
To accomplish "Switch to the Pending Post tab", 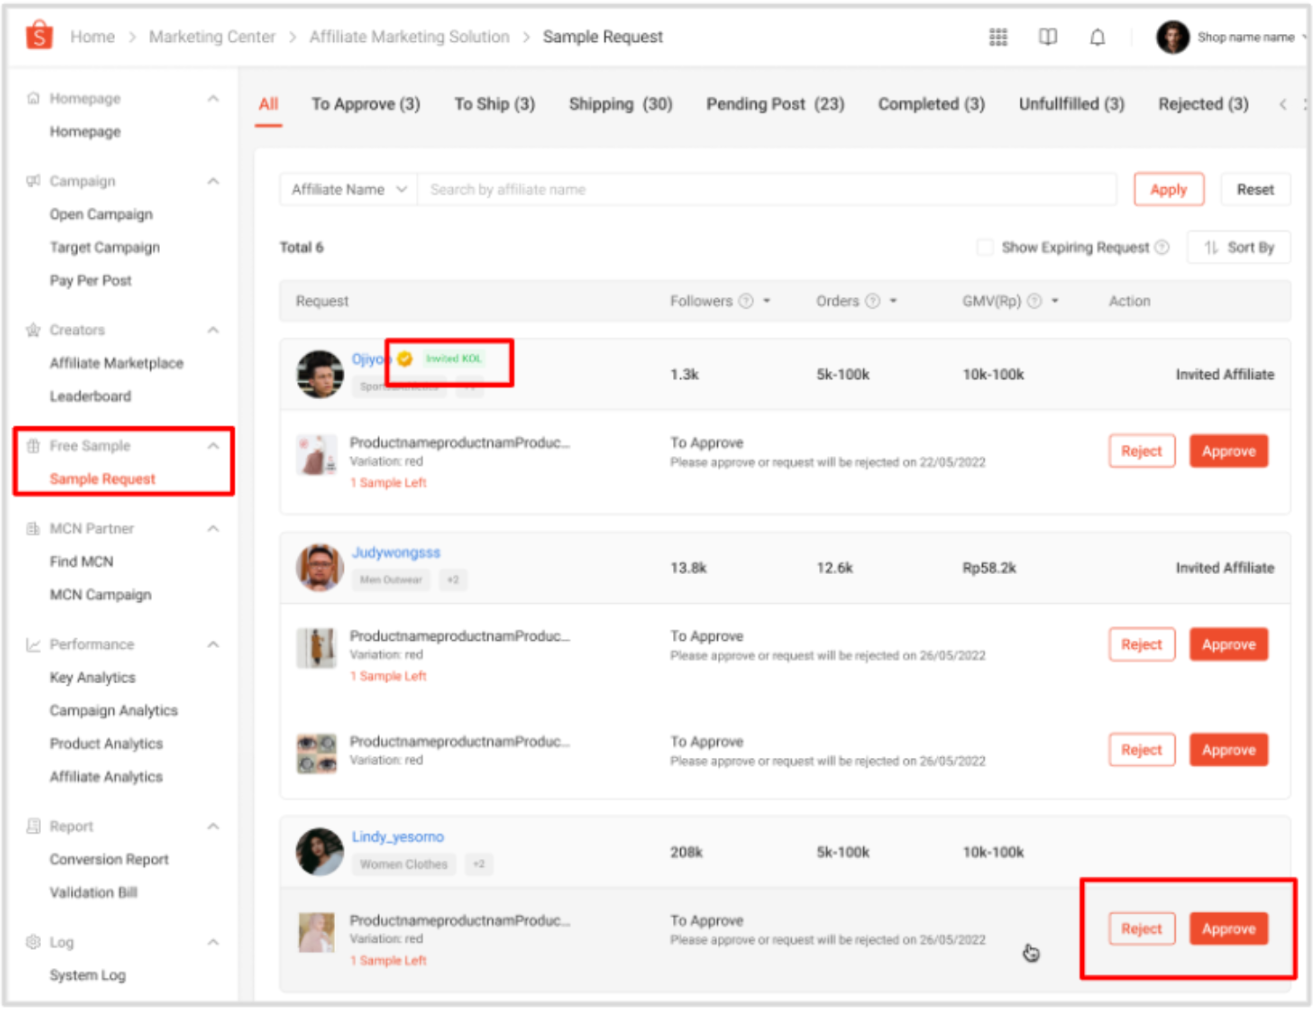I will pyautogui.click(x=774, y=103).
